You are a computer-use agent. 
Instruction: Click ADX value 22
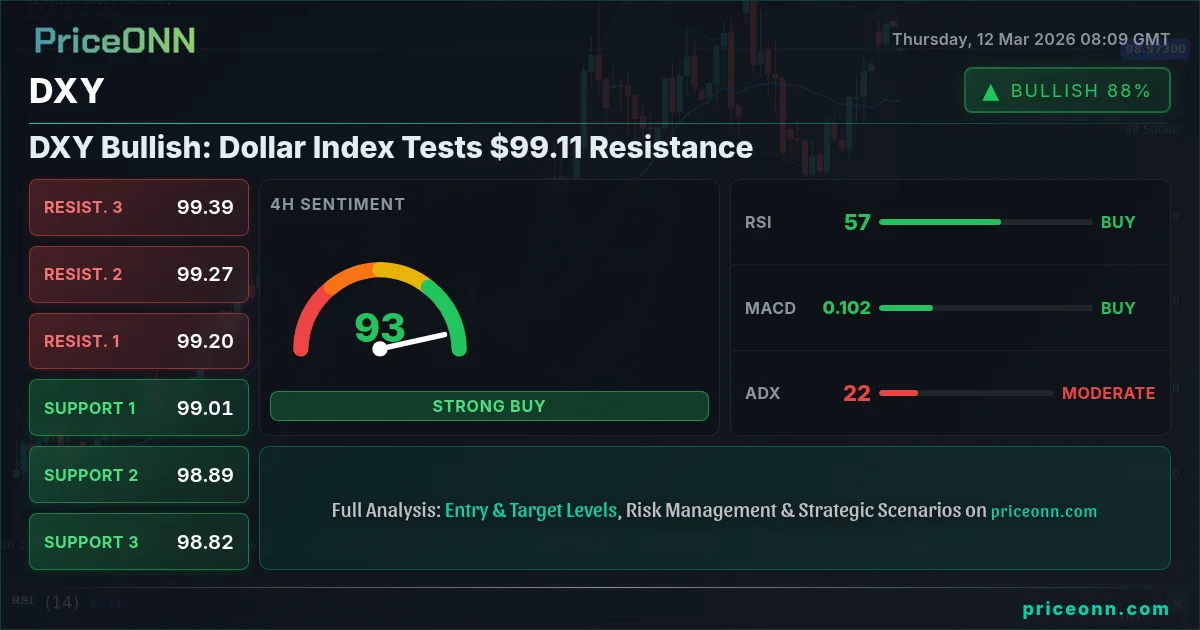[857, 393]
